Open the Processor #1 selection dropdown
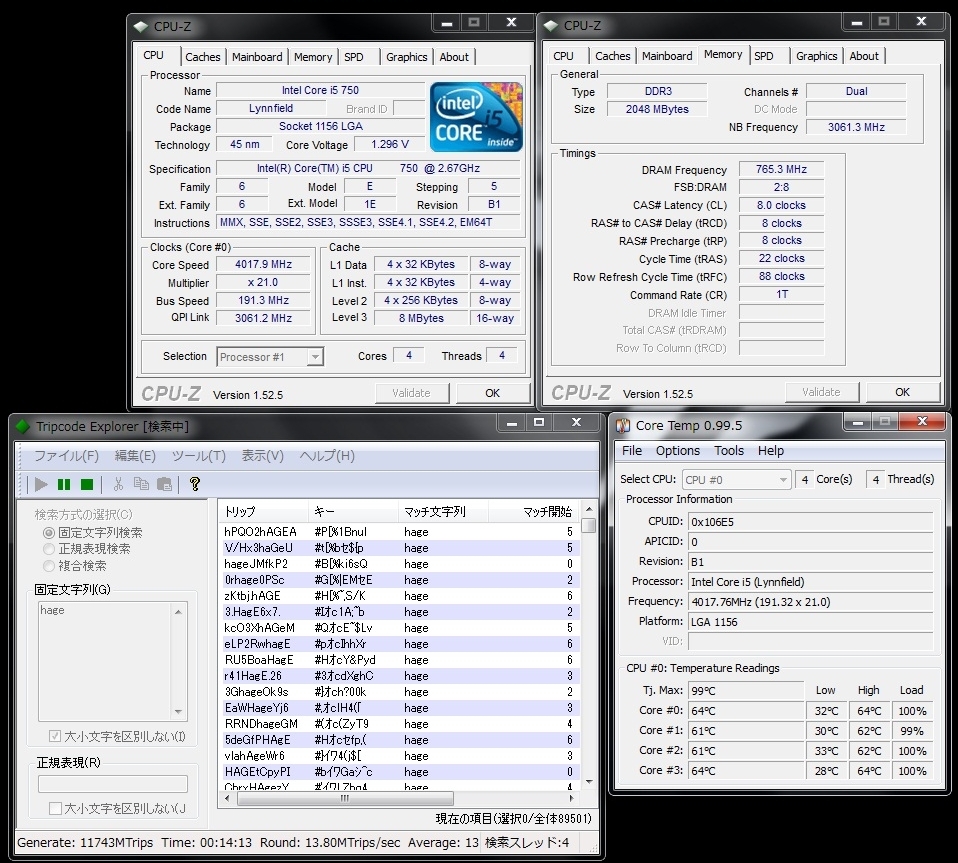The height and width of the screenshot is (863, 958). coord(315,357)
